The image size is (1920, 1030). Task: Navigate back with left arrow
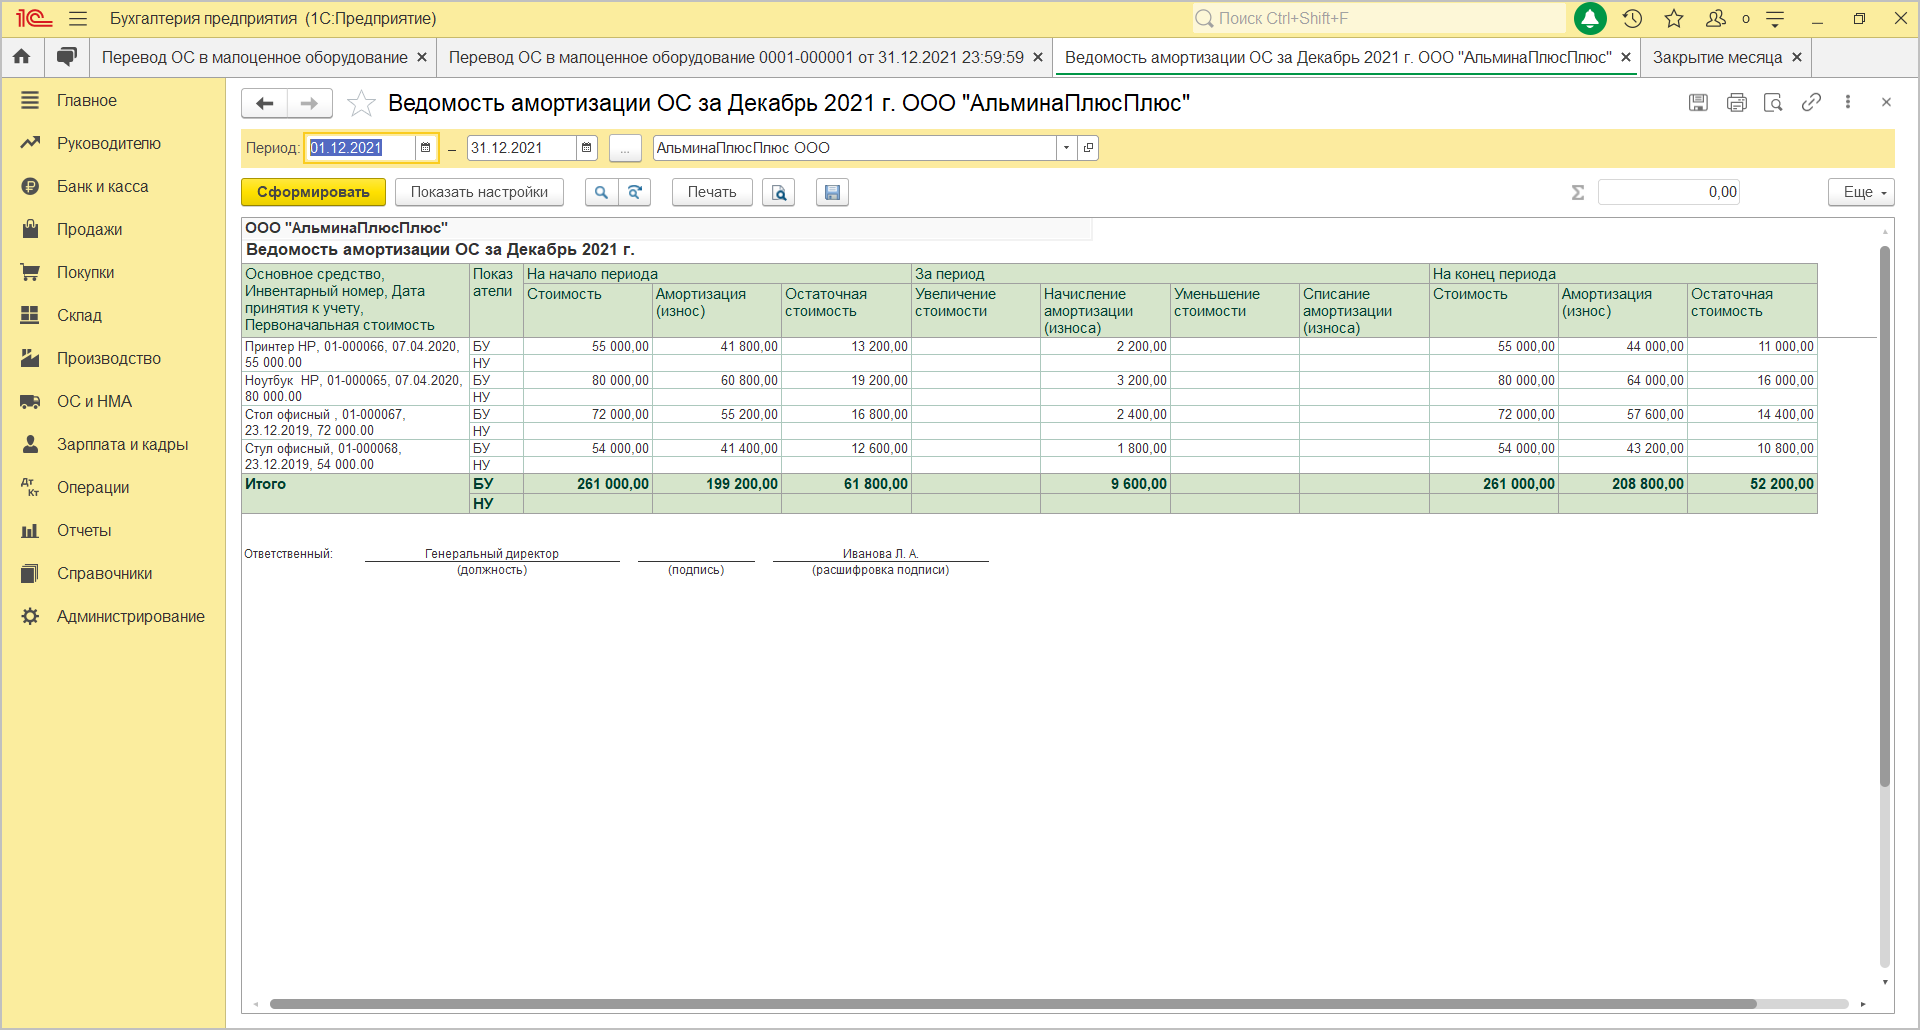[264, 103]
